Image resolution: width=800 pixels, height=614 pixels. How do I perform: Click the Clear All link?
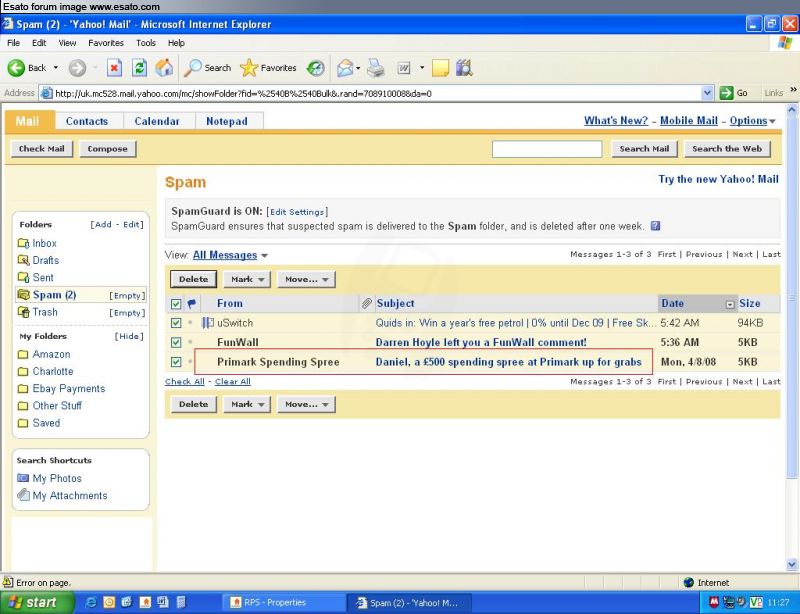tap(233, 381)
